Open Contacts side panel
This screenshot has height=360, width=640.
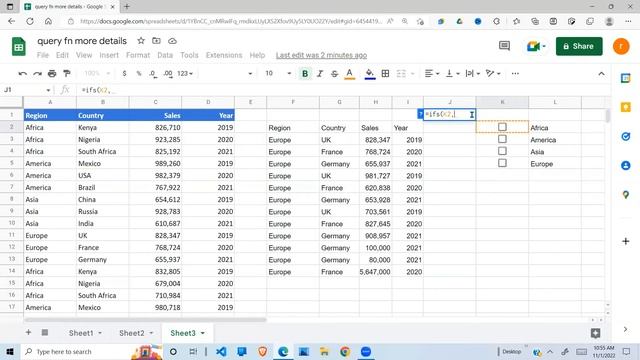coord(625,165)
